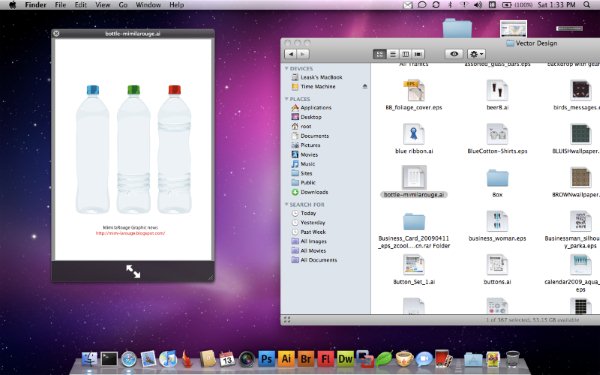Switch Finder to Cover Flow view
Screen dimensions: 600x375
tap(419, 54)
